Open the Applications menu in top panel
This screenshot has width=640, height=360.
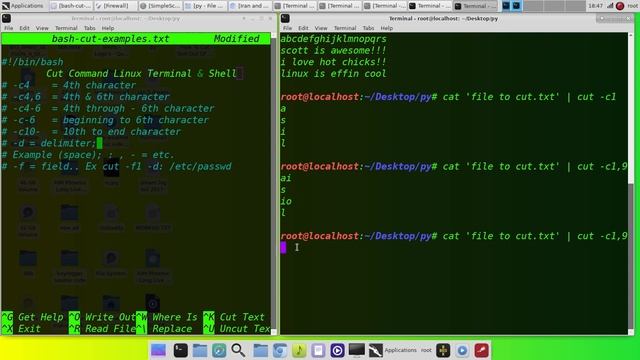[22, 6]
